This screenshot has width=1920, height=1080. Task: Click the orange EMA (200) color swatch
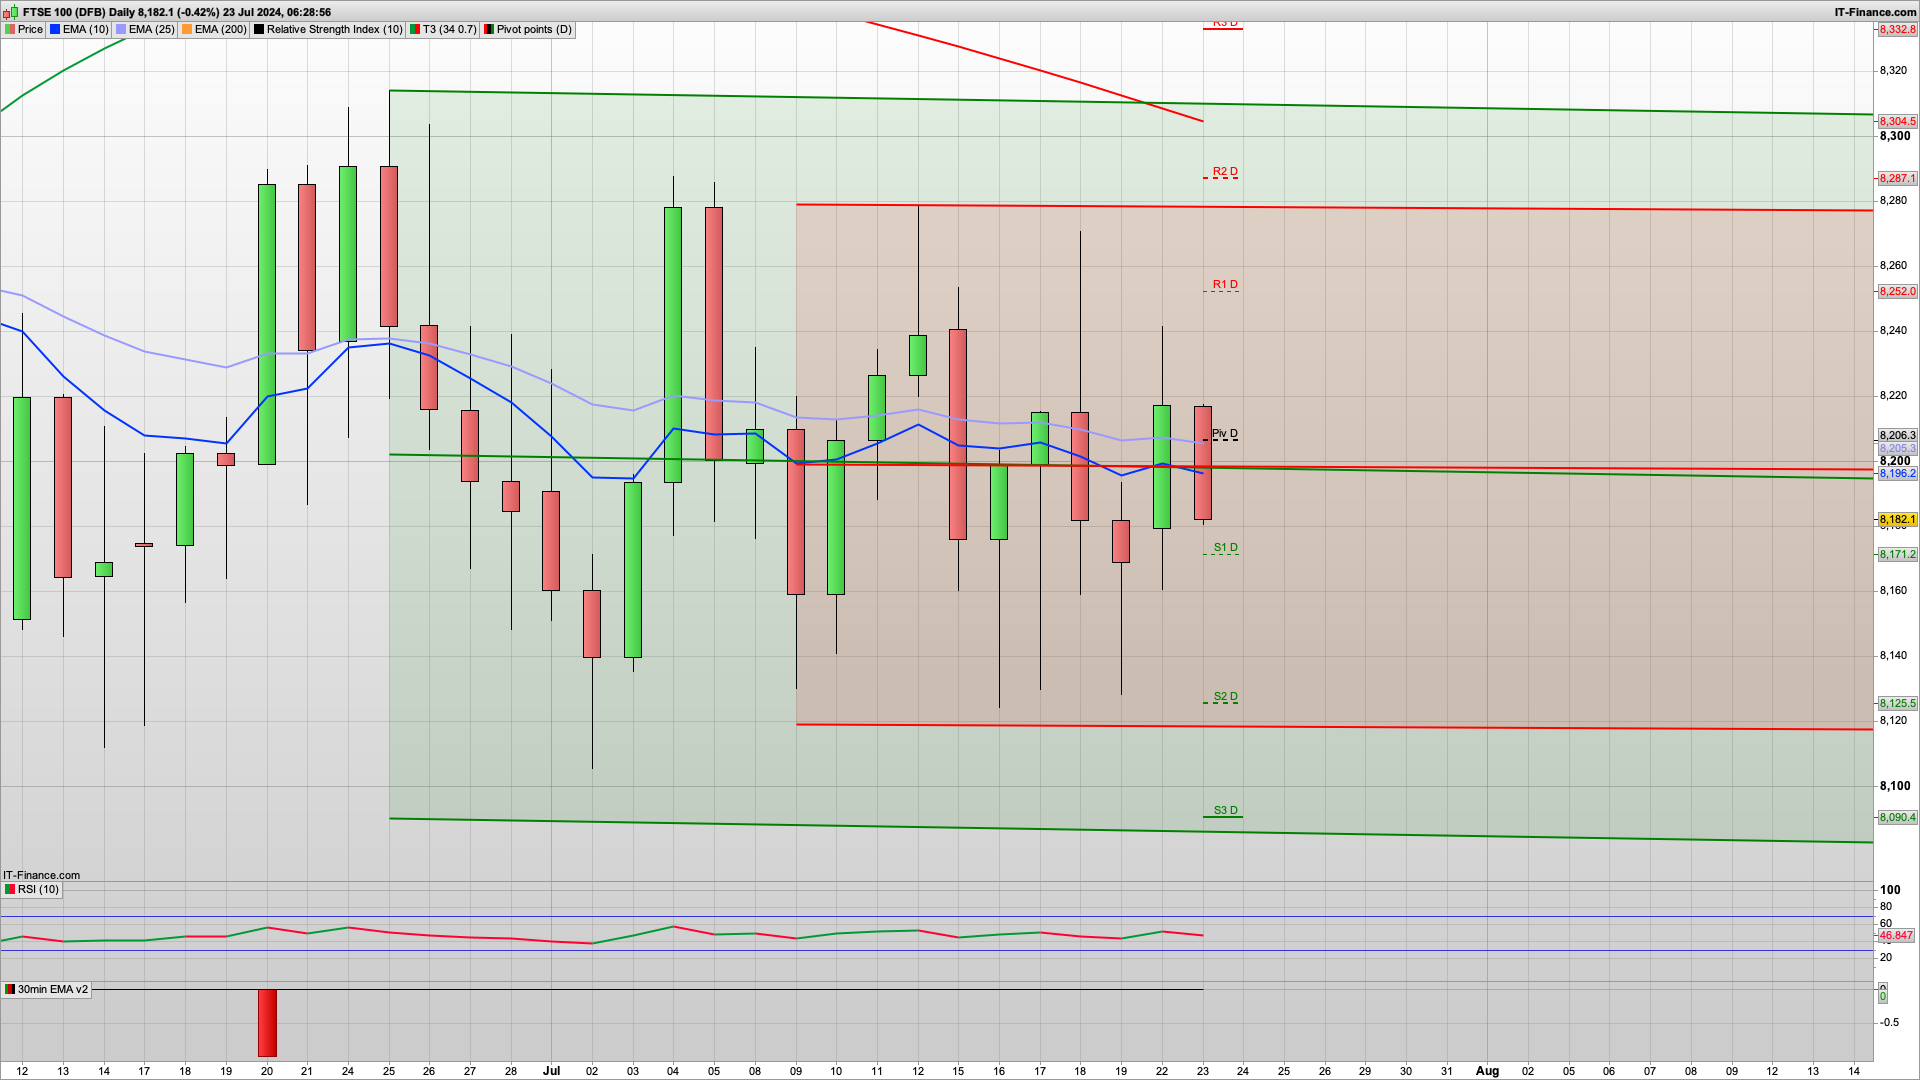(187, 29)
